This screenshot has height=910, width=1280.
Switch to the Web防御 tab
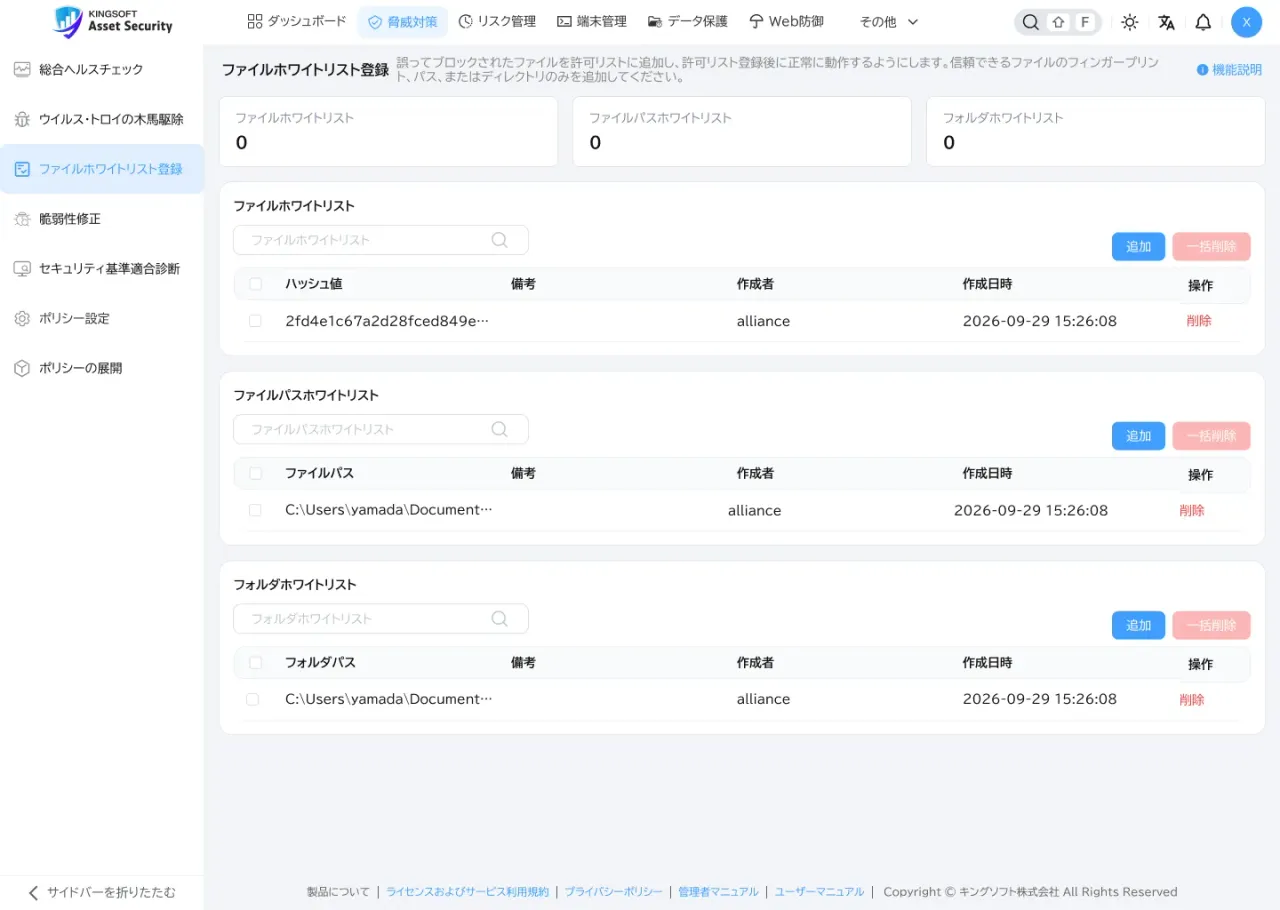(786, 21)
